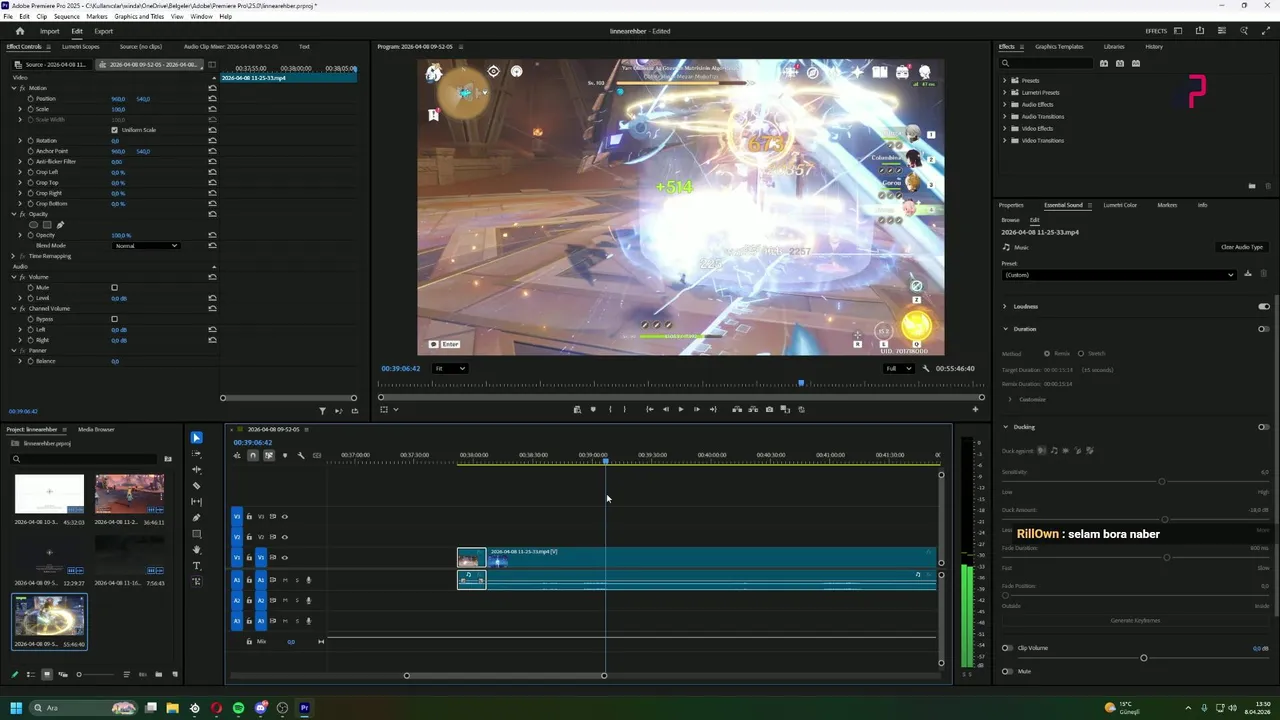
Task: Toggle the Uniform Scale checkbox
Action: click(114, 130)
